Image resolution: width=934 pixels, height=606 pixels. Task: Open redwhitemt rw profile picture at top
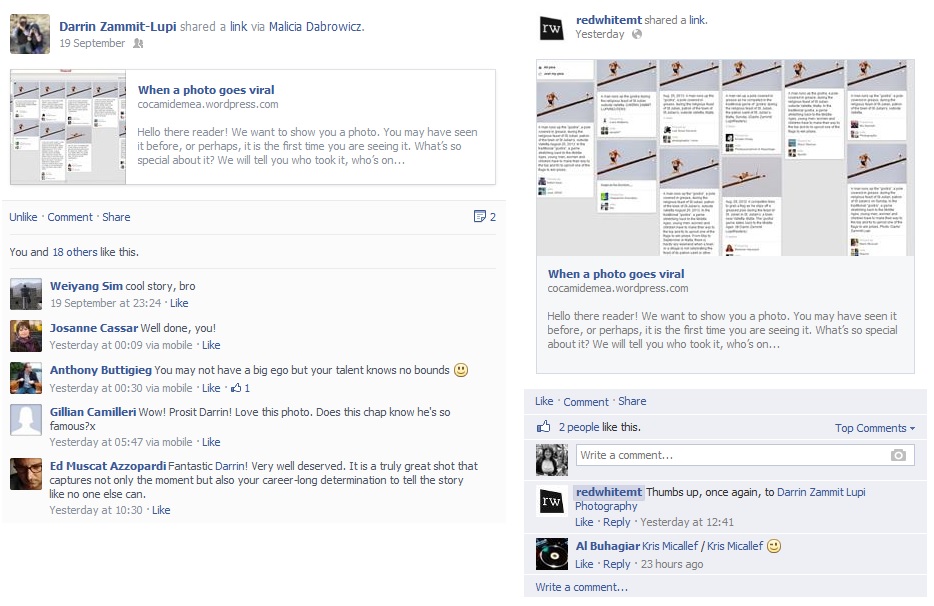pos(551,27)
